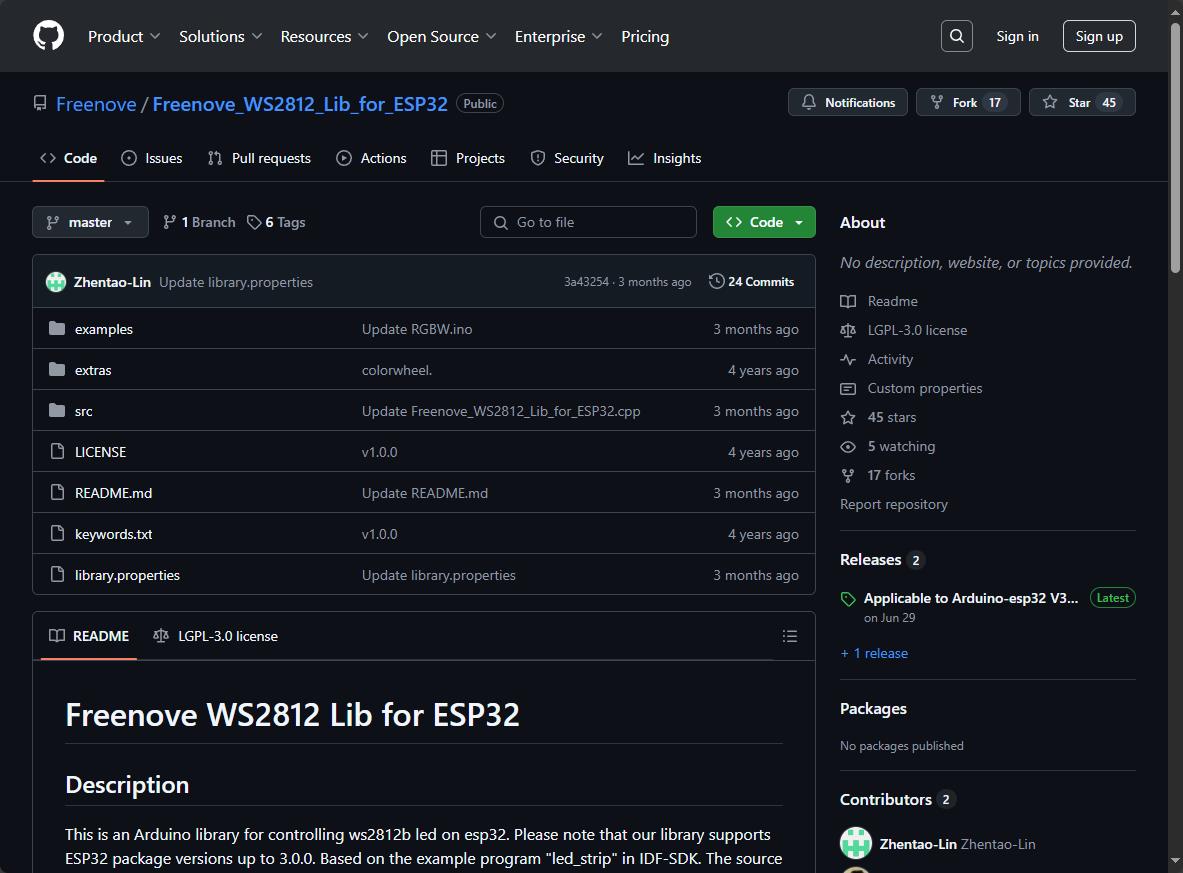Image resolution: width=1183 pixels, height=873 pixels.
Task: Click the LICENSE file icon
Action: [57, 451]
